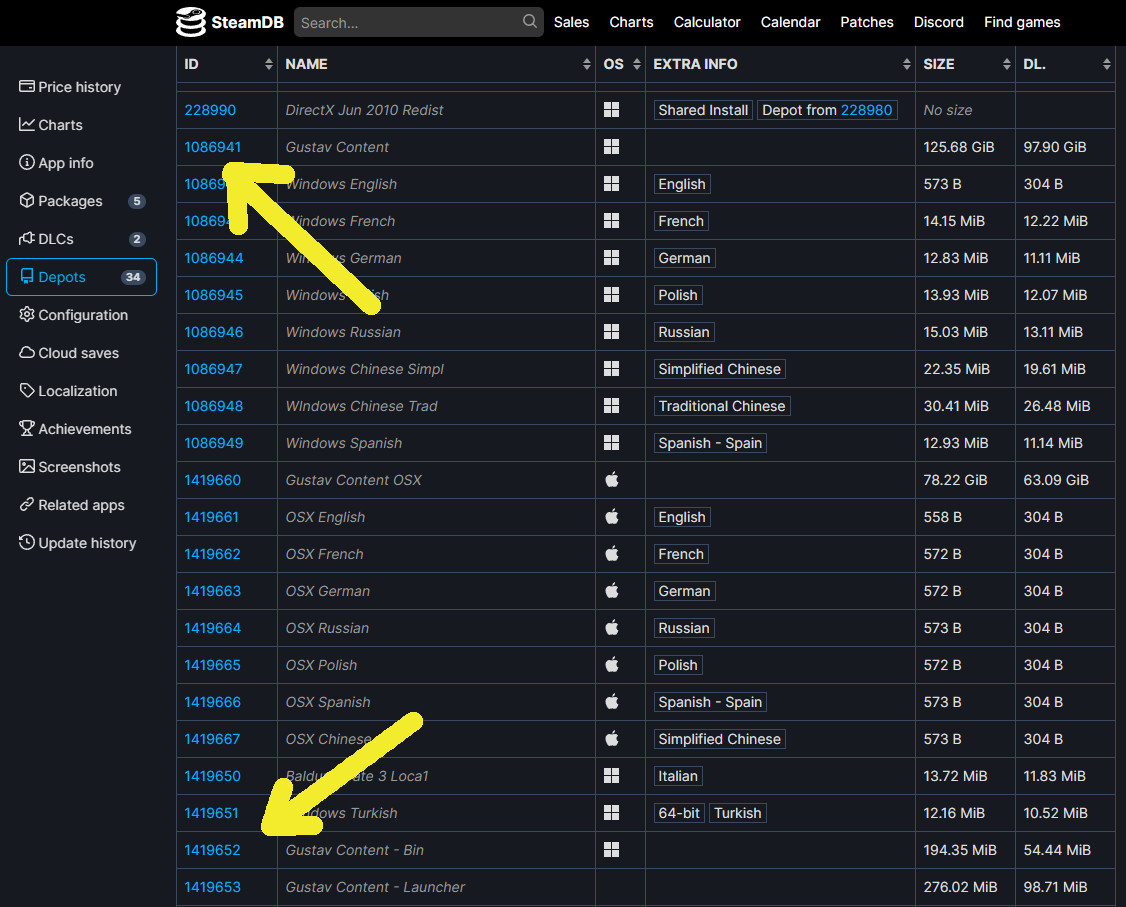Click Windows icon in Windows Russian row

[611, 332]
